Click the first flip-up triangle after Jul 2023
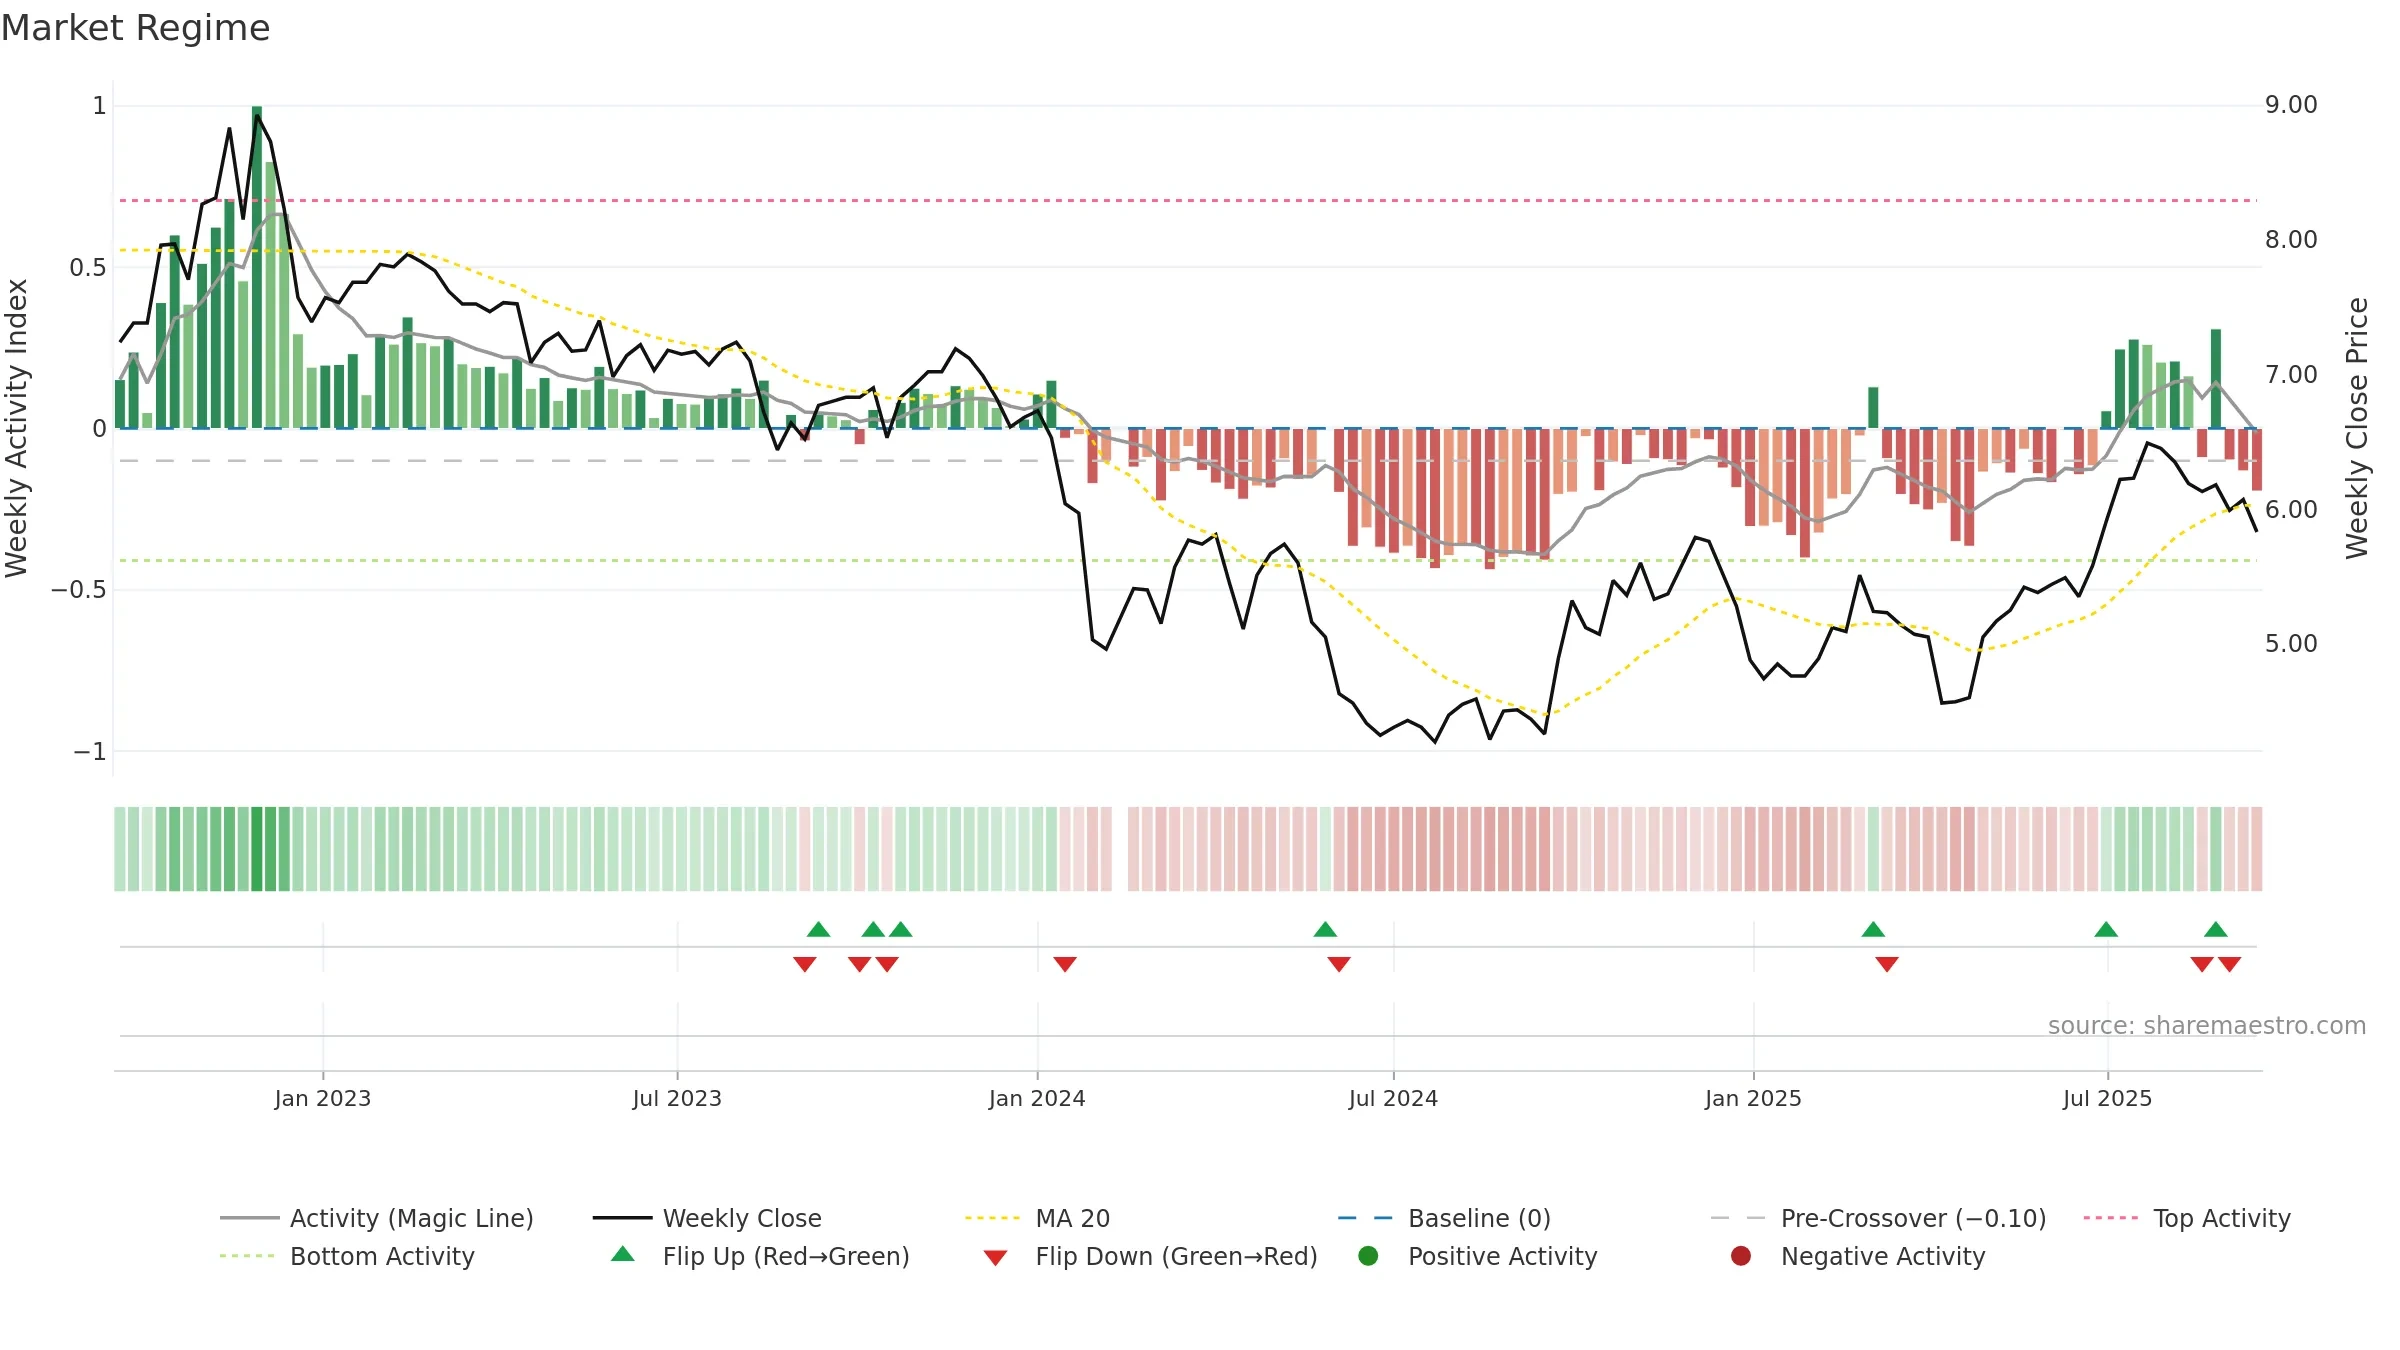This screenshot has height=1350, width=2400. click(x=818, y=929)
